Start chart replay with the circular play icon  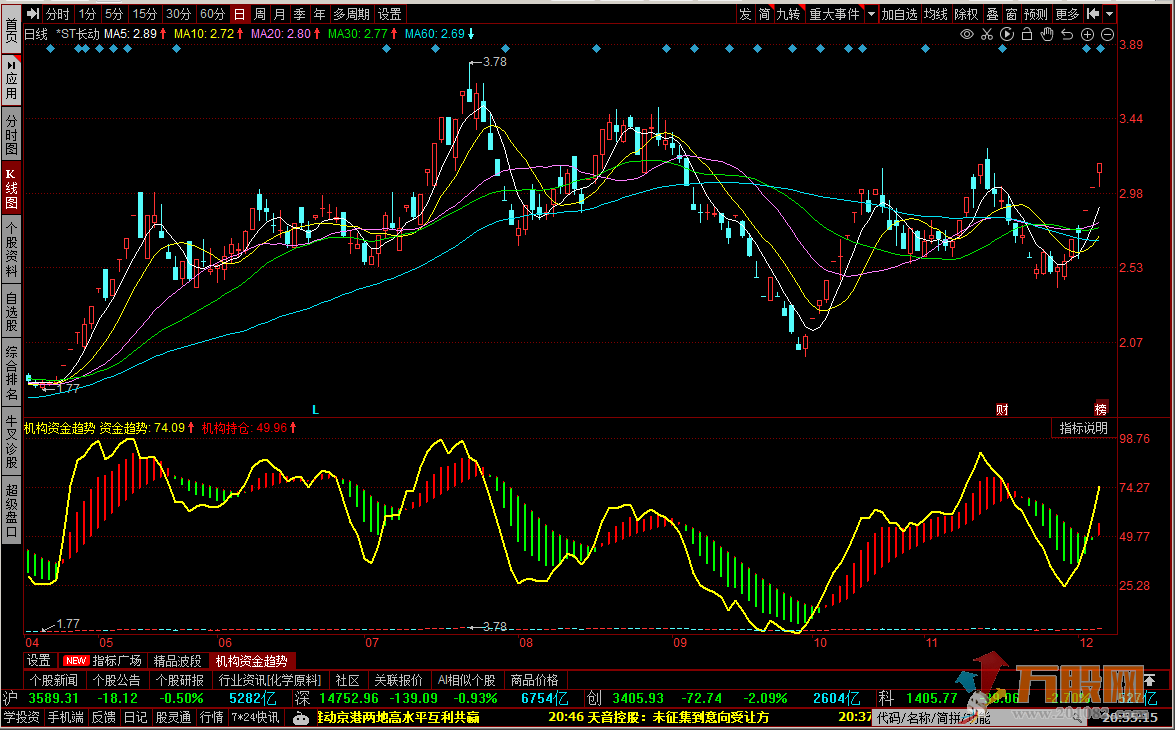click(1007, 34)
